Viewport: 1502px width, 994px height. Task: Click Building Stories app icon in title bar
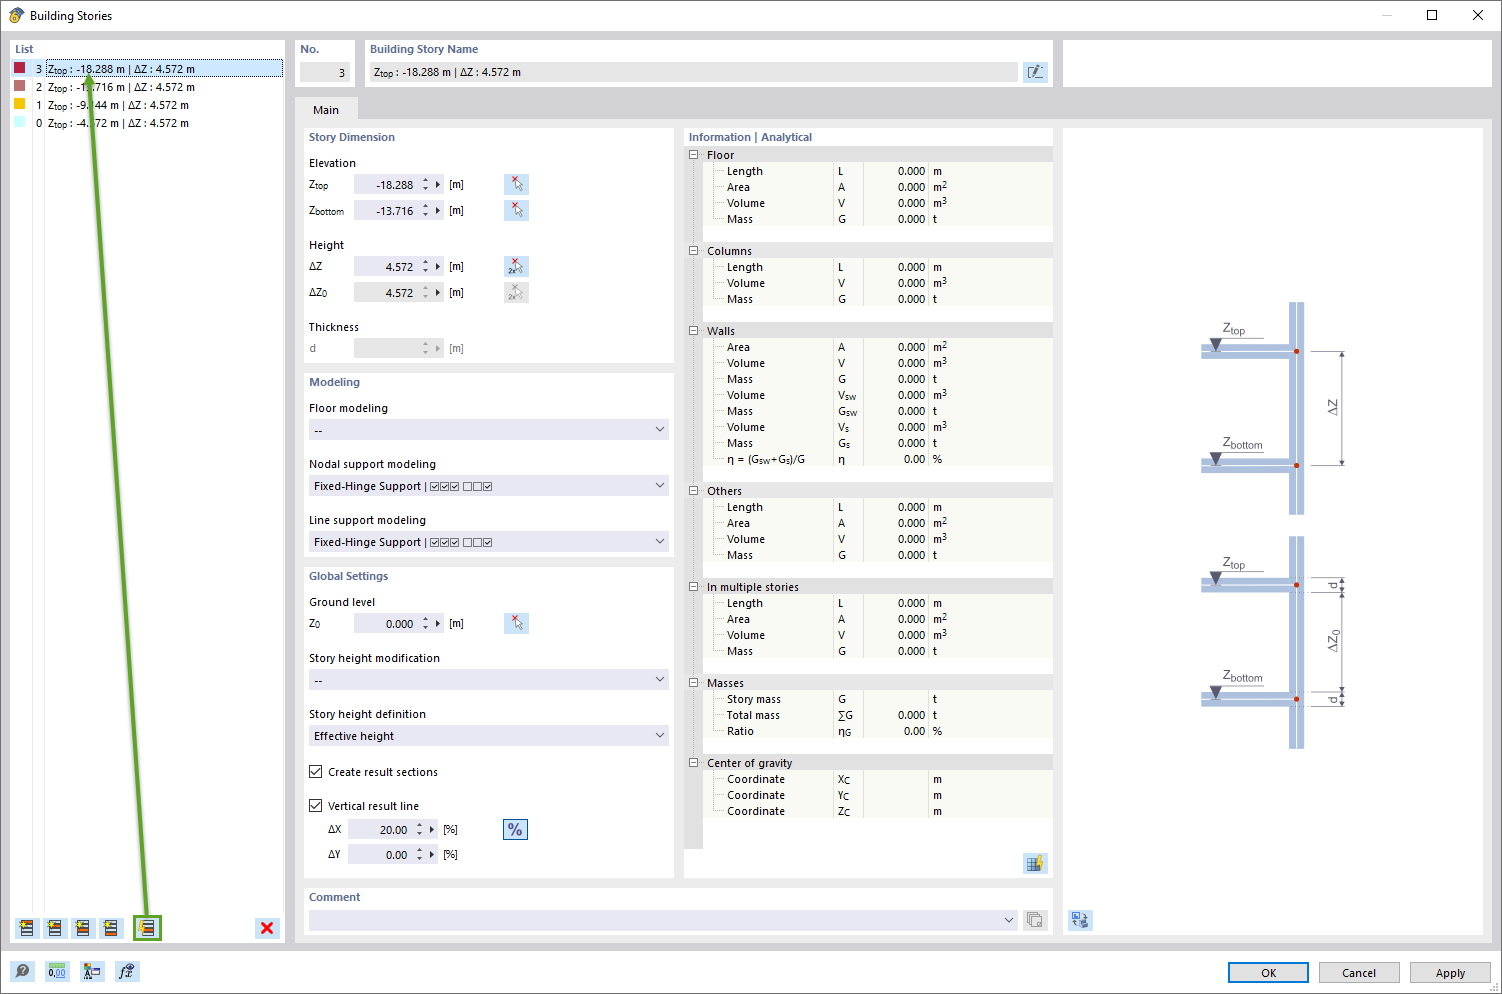click(x=16, y=15)
